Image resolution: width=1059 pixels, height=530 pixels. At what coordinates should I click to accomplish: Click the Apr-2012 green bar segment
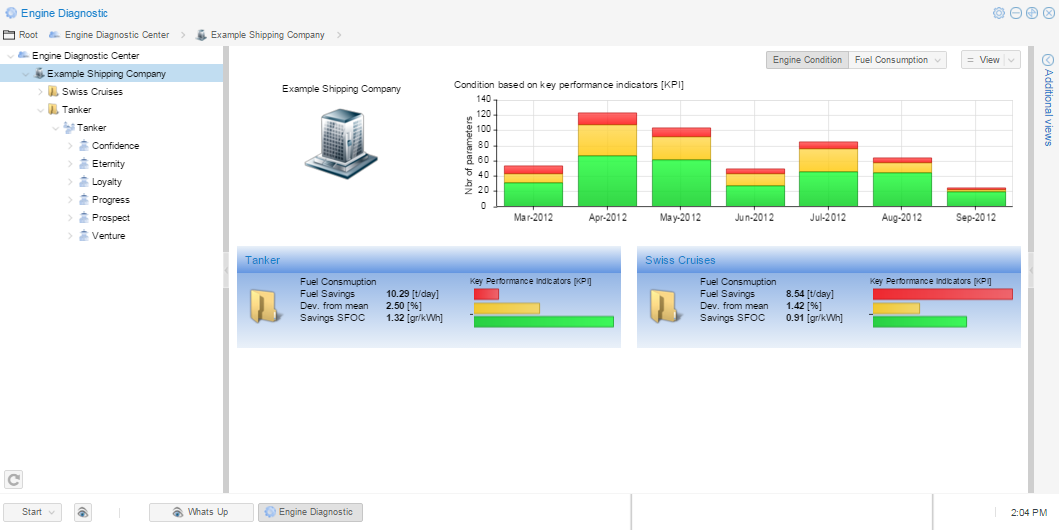(x=608, y=181)
